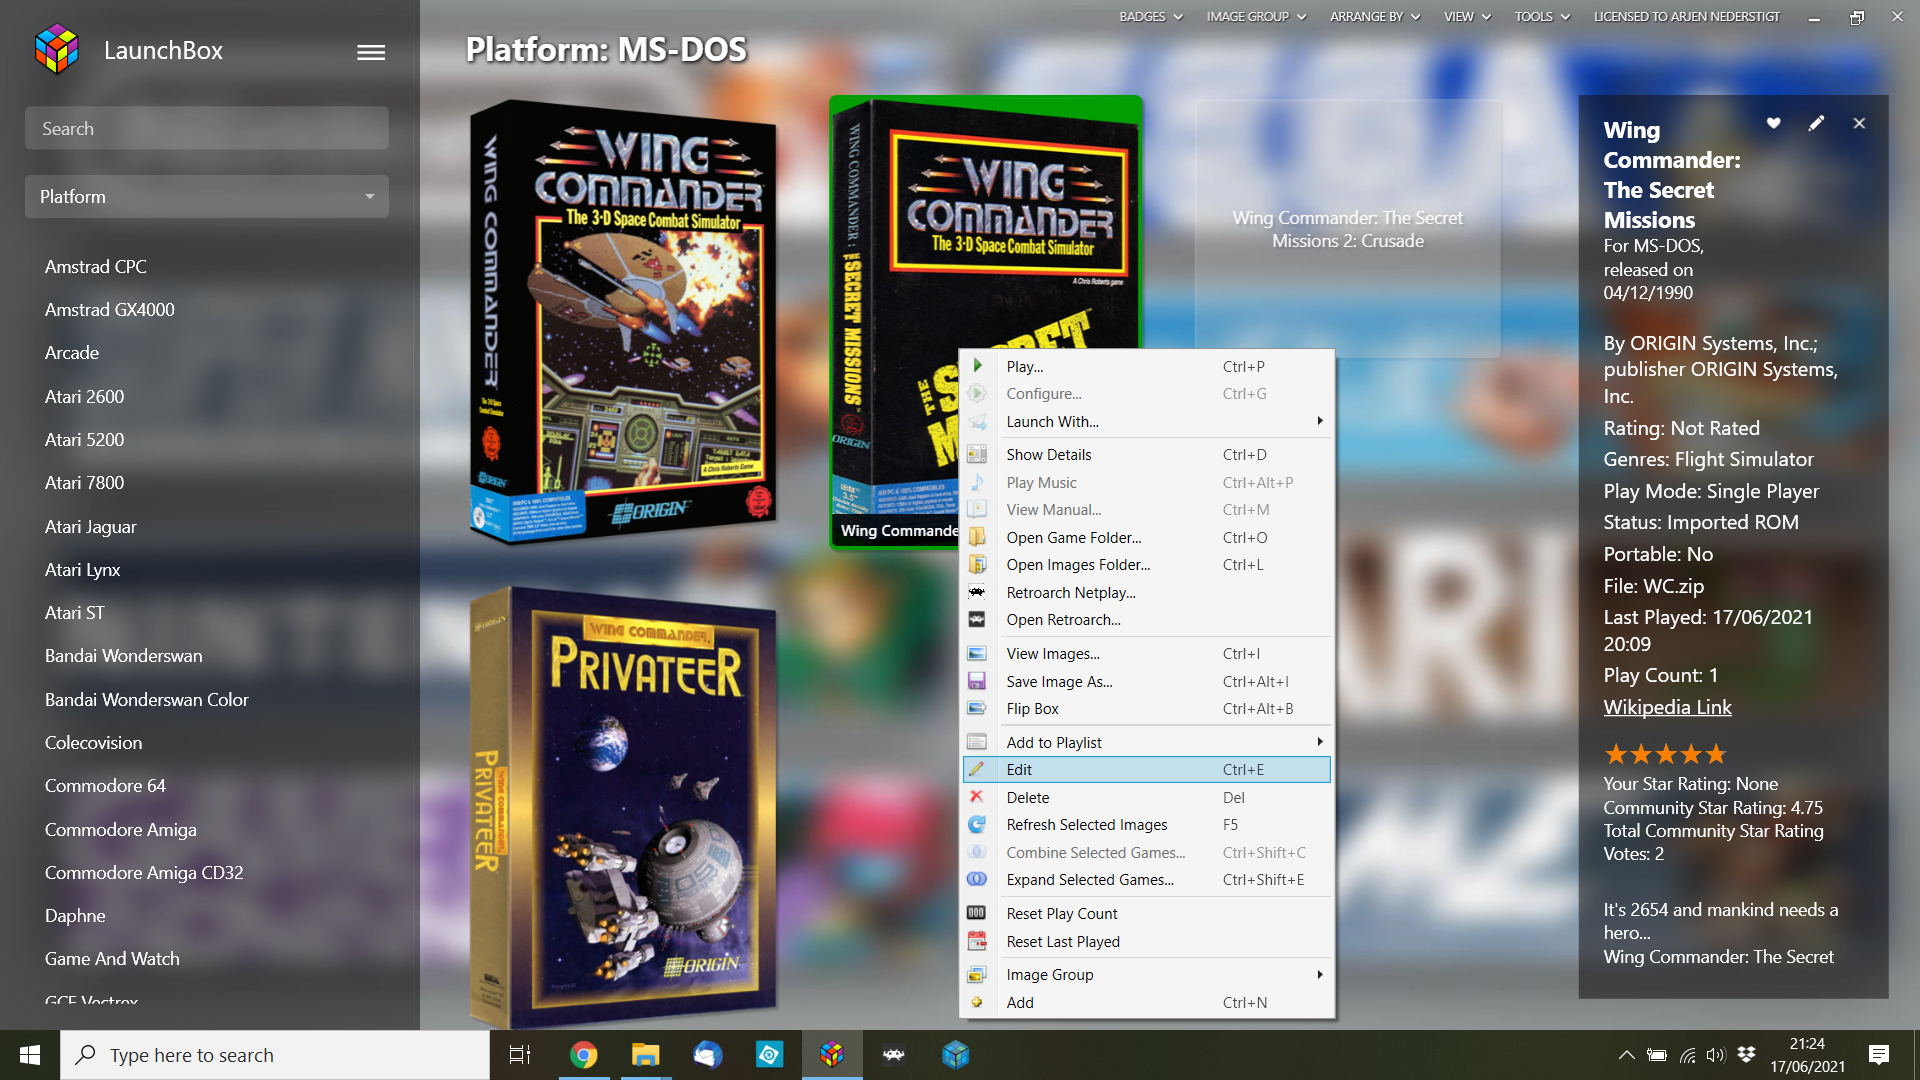Viewport: 1920px width, 1080px height.
Task: Open the View dropdown menu
Action: tap(1467, 17)
